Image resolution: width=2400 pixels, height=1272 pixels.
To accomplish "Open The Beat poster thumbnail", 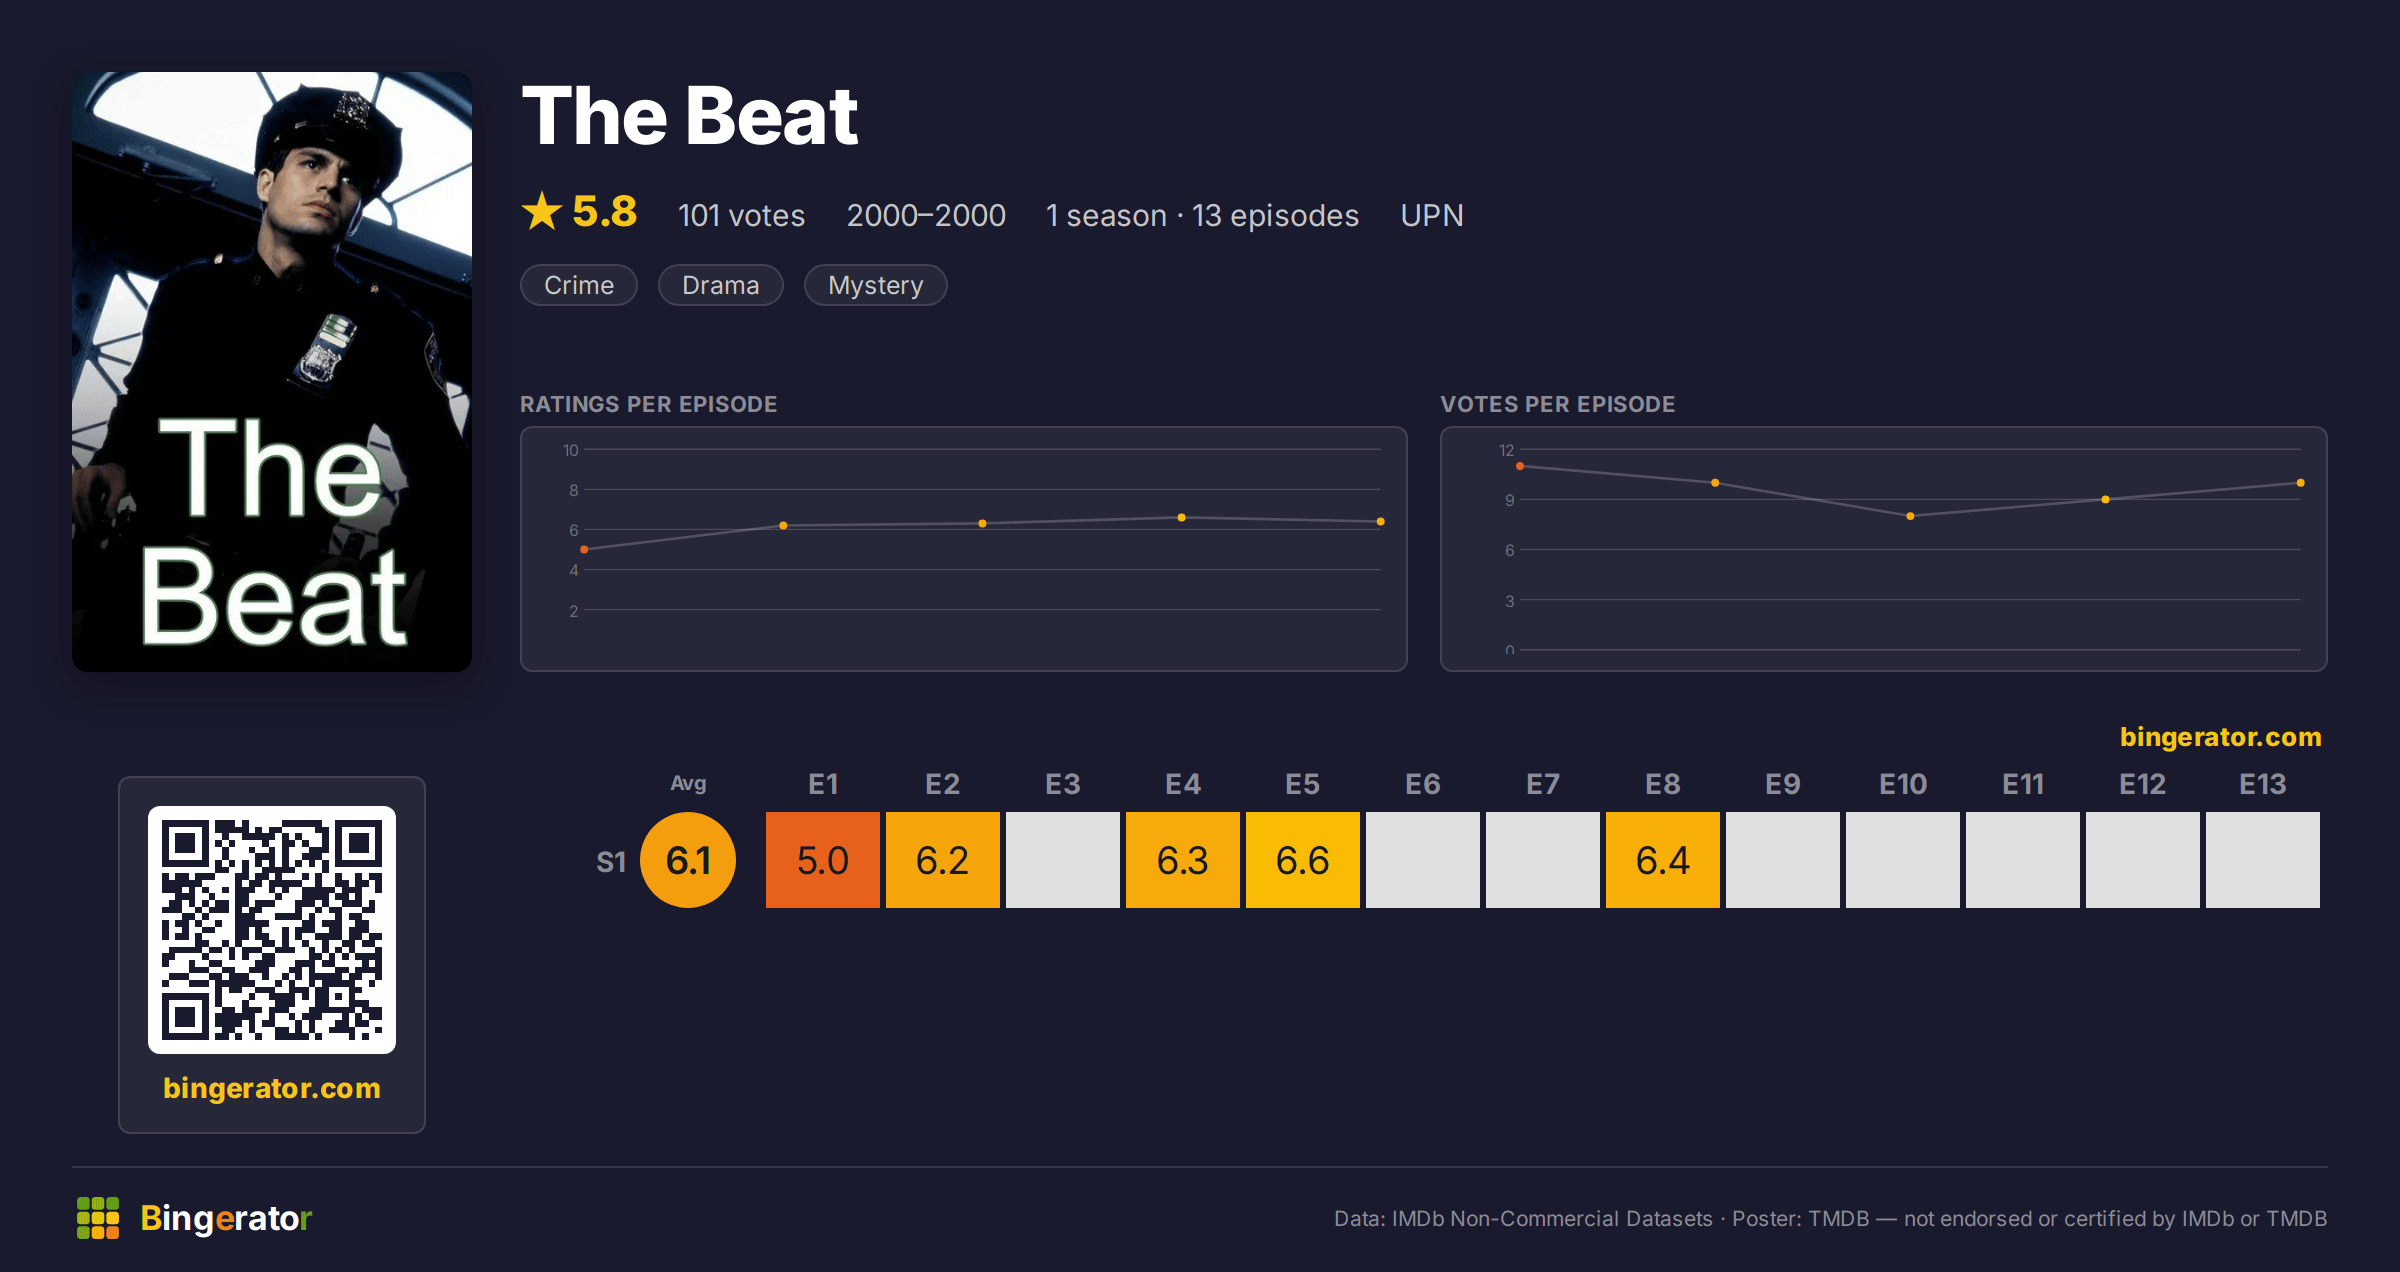I will [x=272, y=372].
